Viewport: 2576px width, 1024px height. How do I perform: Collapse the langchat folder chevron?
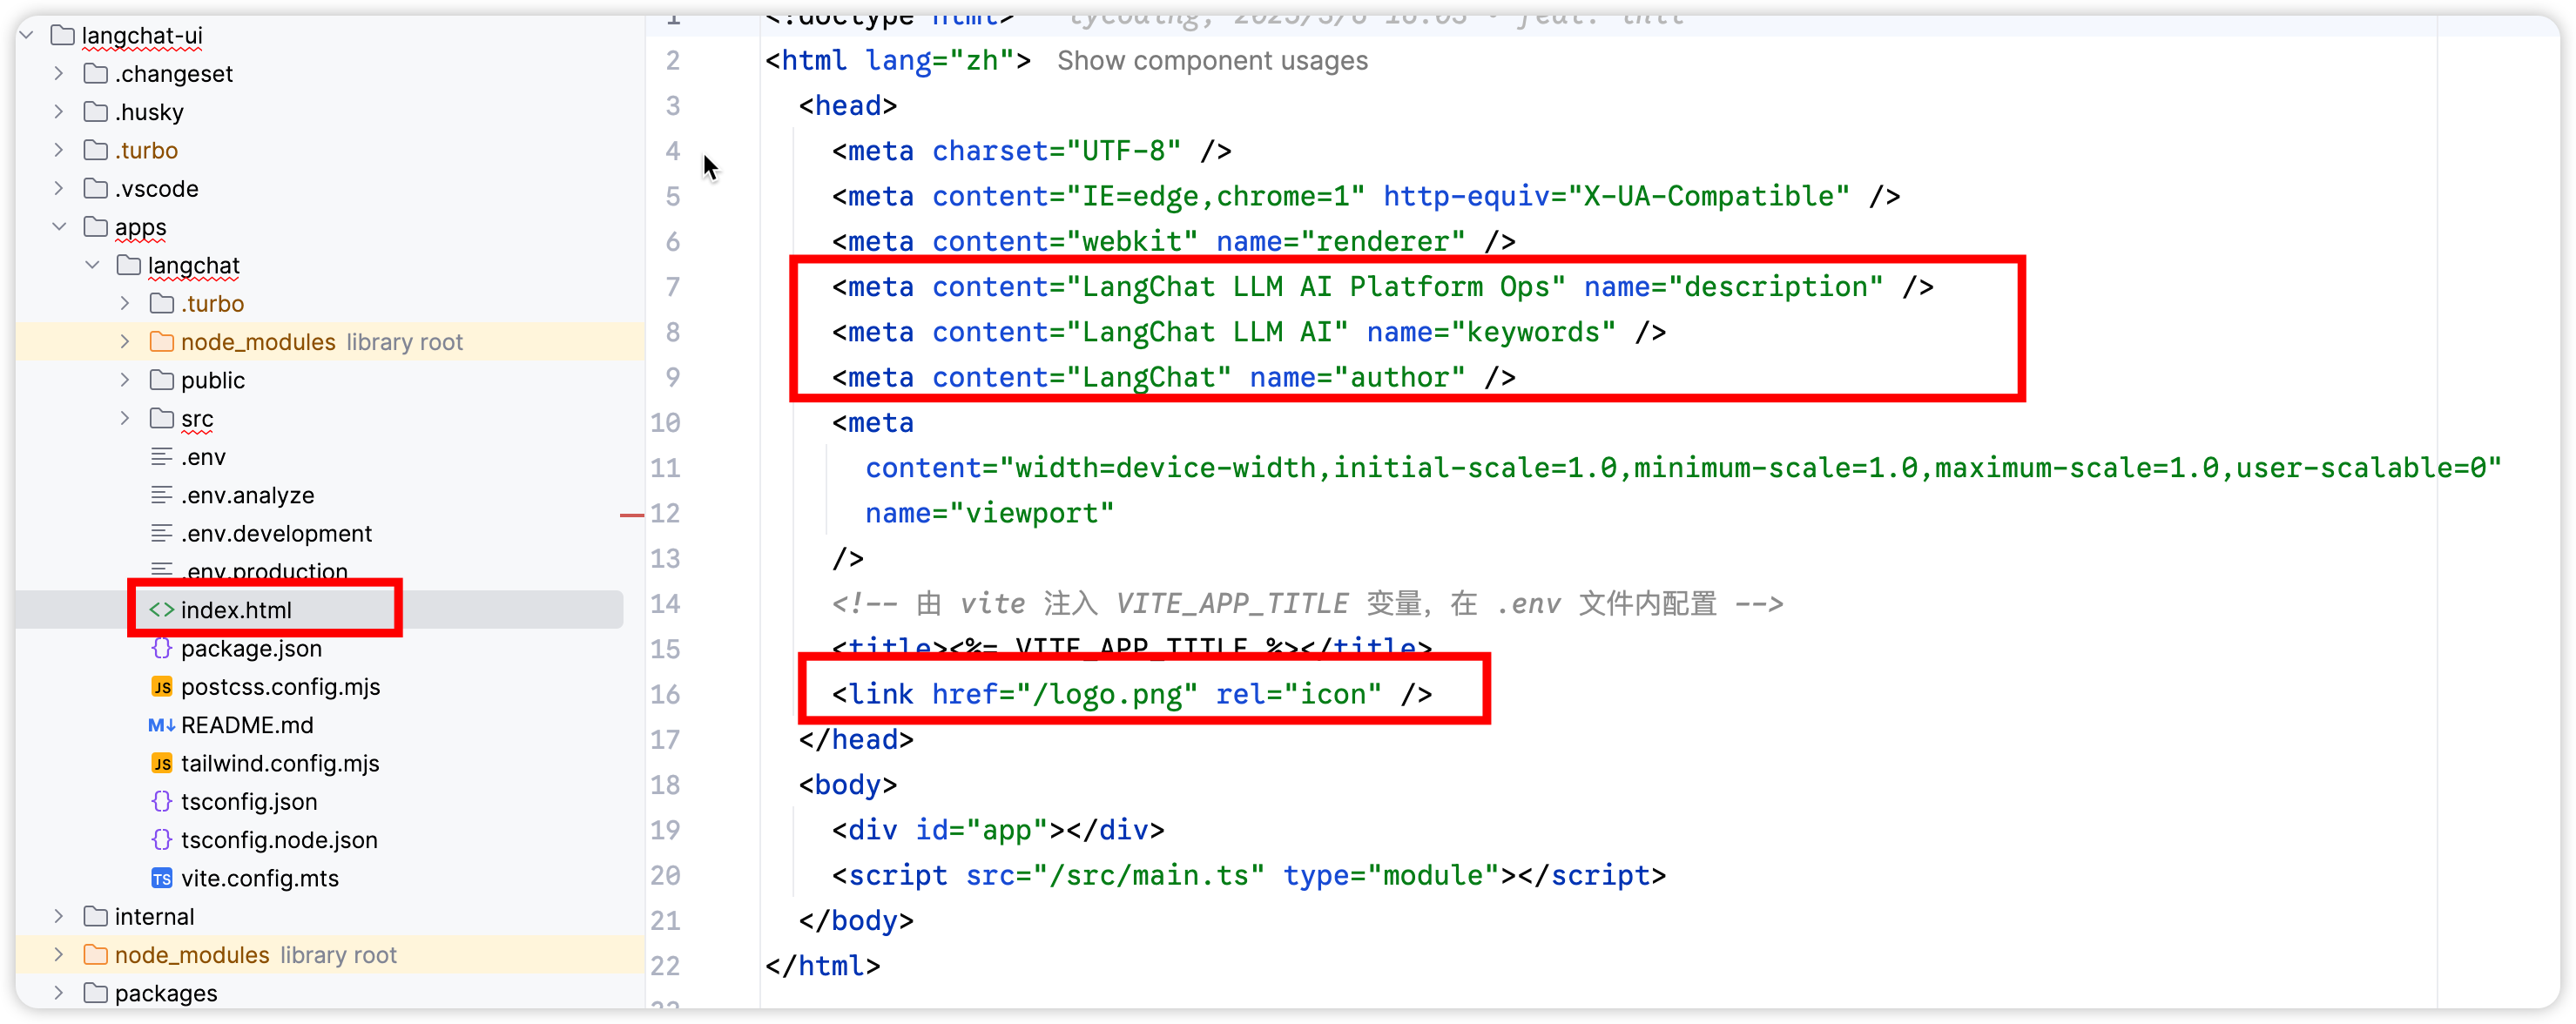coord(92,265)
